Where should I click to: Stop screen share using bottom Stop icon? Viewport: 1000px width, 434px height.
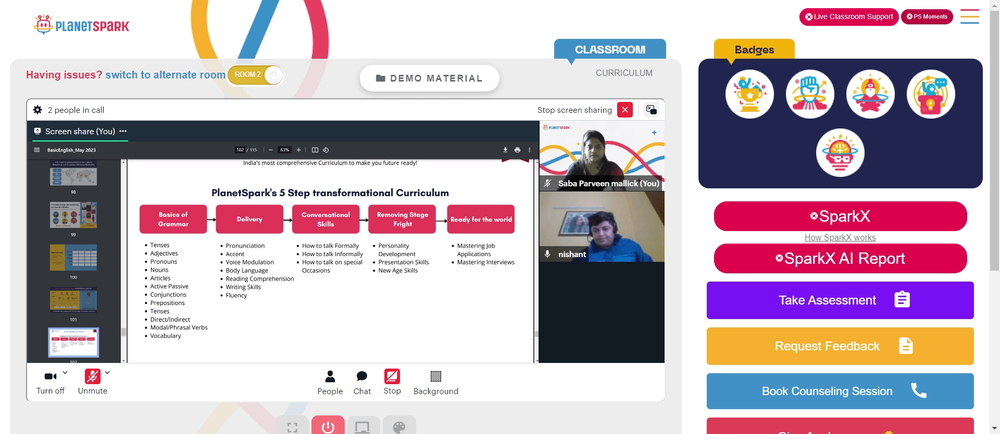pos(392,382)
